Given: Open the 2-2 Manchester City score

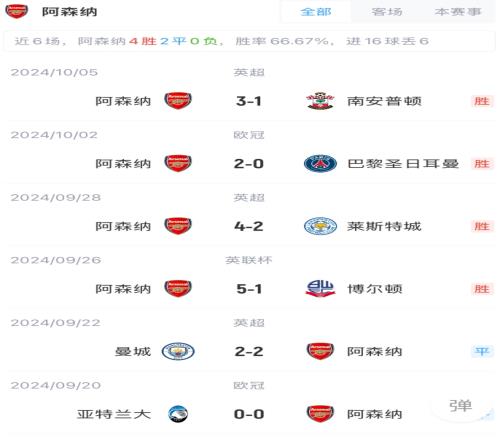Looking at the screenshot, I should pyautogui.click(x=249, y=351).
